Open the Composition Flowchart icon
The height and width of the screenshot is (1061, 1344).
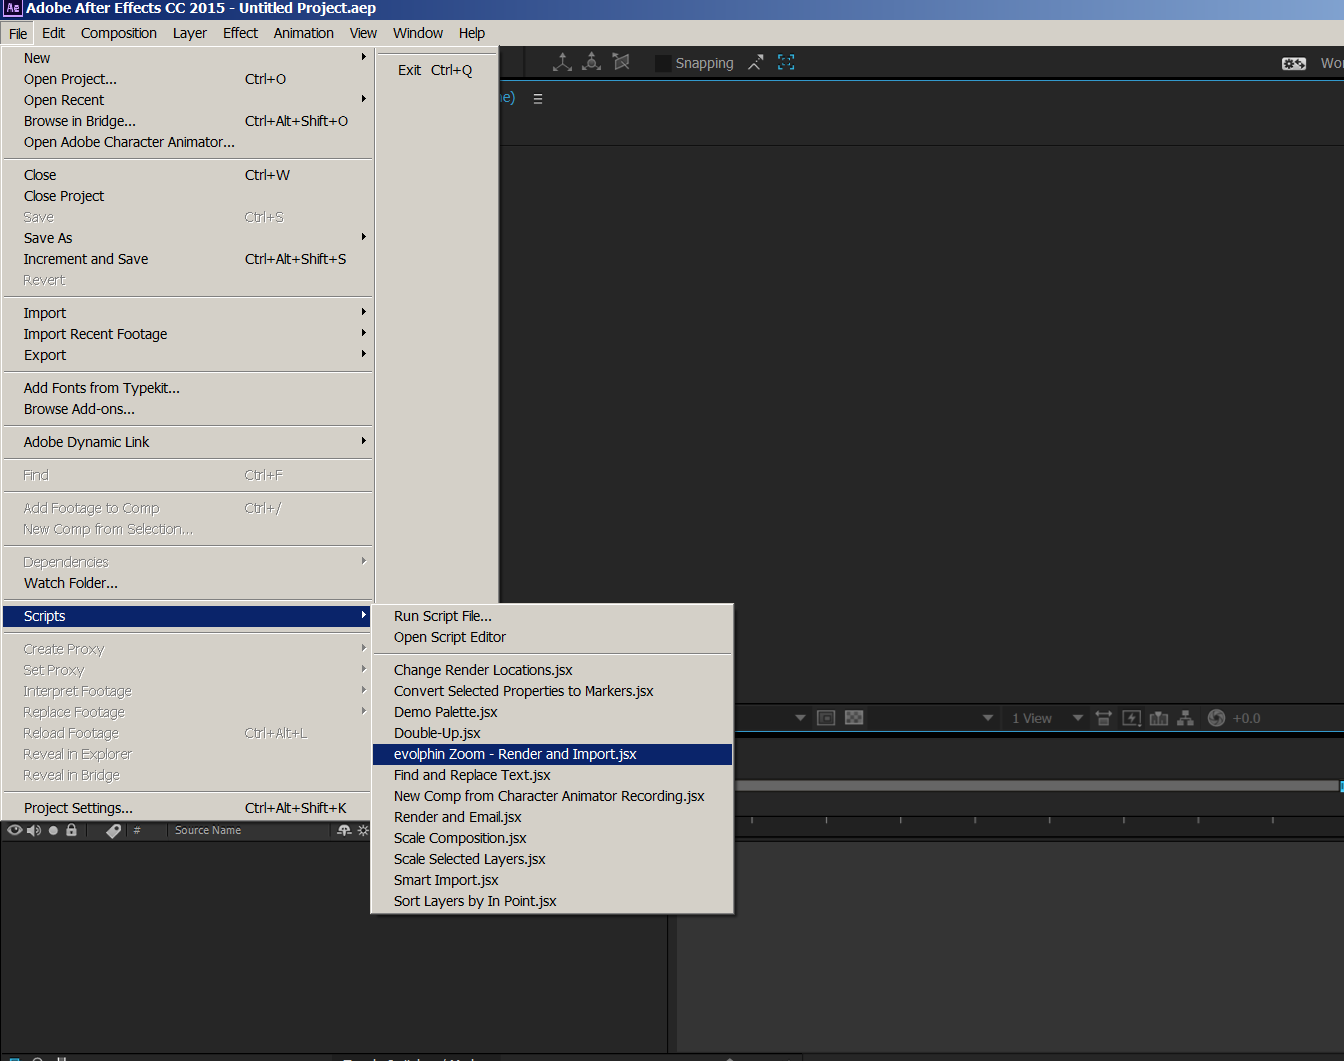(x=1185, y=718)
